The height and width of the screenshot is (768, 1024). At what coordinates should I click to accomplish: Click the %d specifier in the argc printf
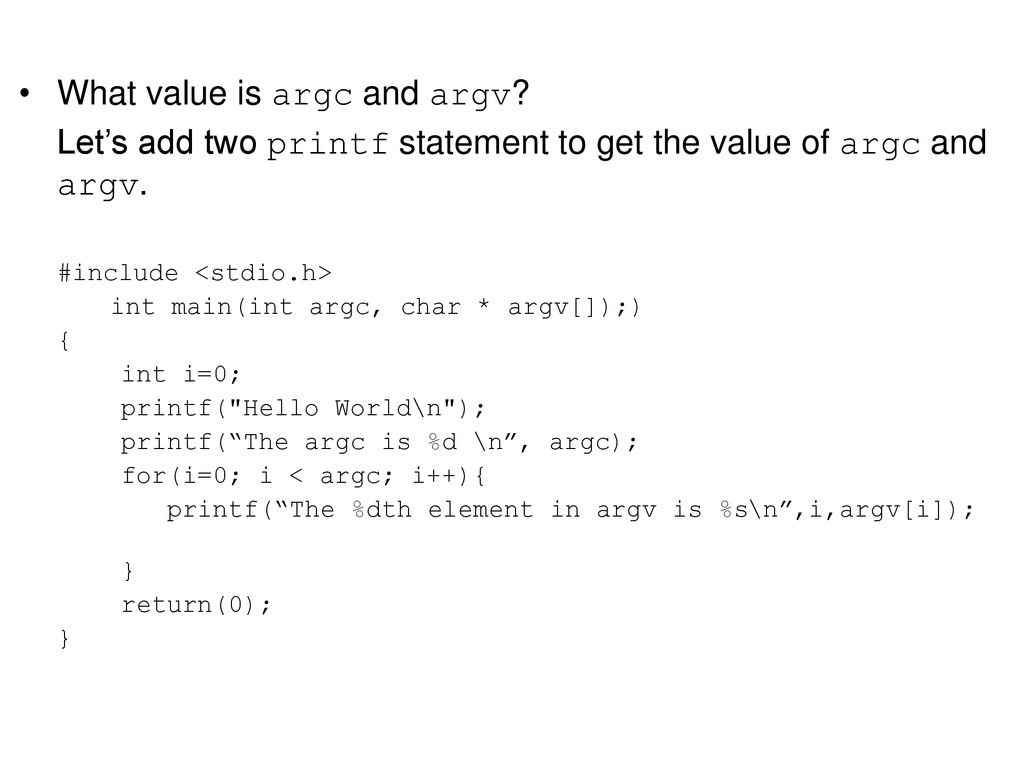click(x=443, y=442)
